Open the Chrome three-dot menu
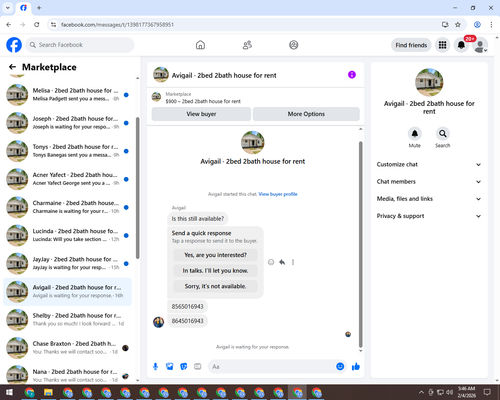This screenshot has width=500, height=400. tap(491, 25)
